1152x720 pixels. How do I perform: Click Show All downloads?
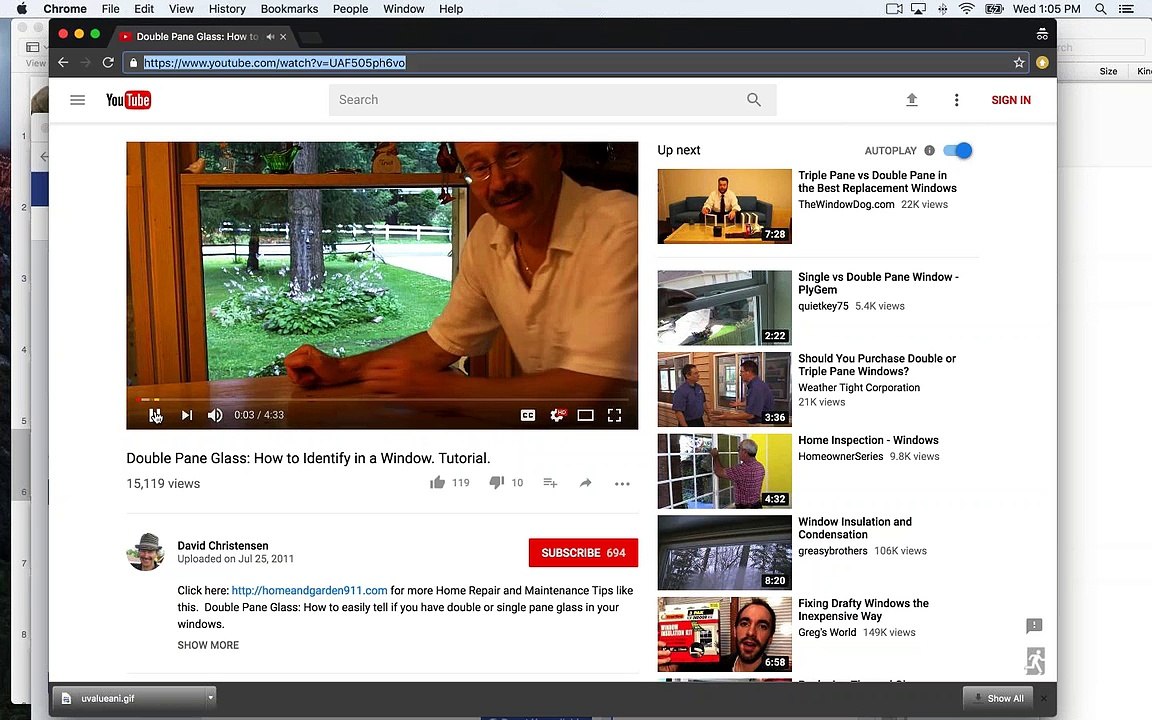click(998, 698)
